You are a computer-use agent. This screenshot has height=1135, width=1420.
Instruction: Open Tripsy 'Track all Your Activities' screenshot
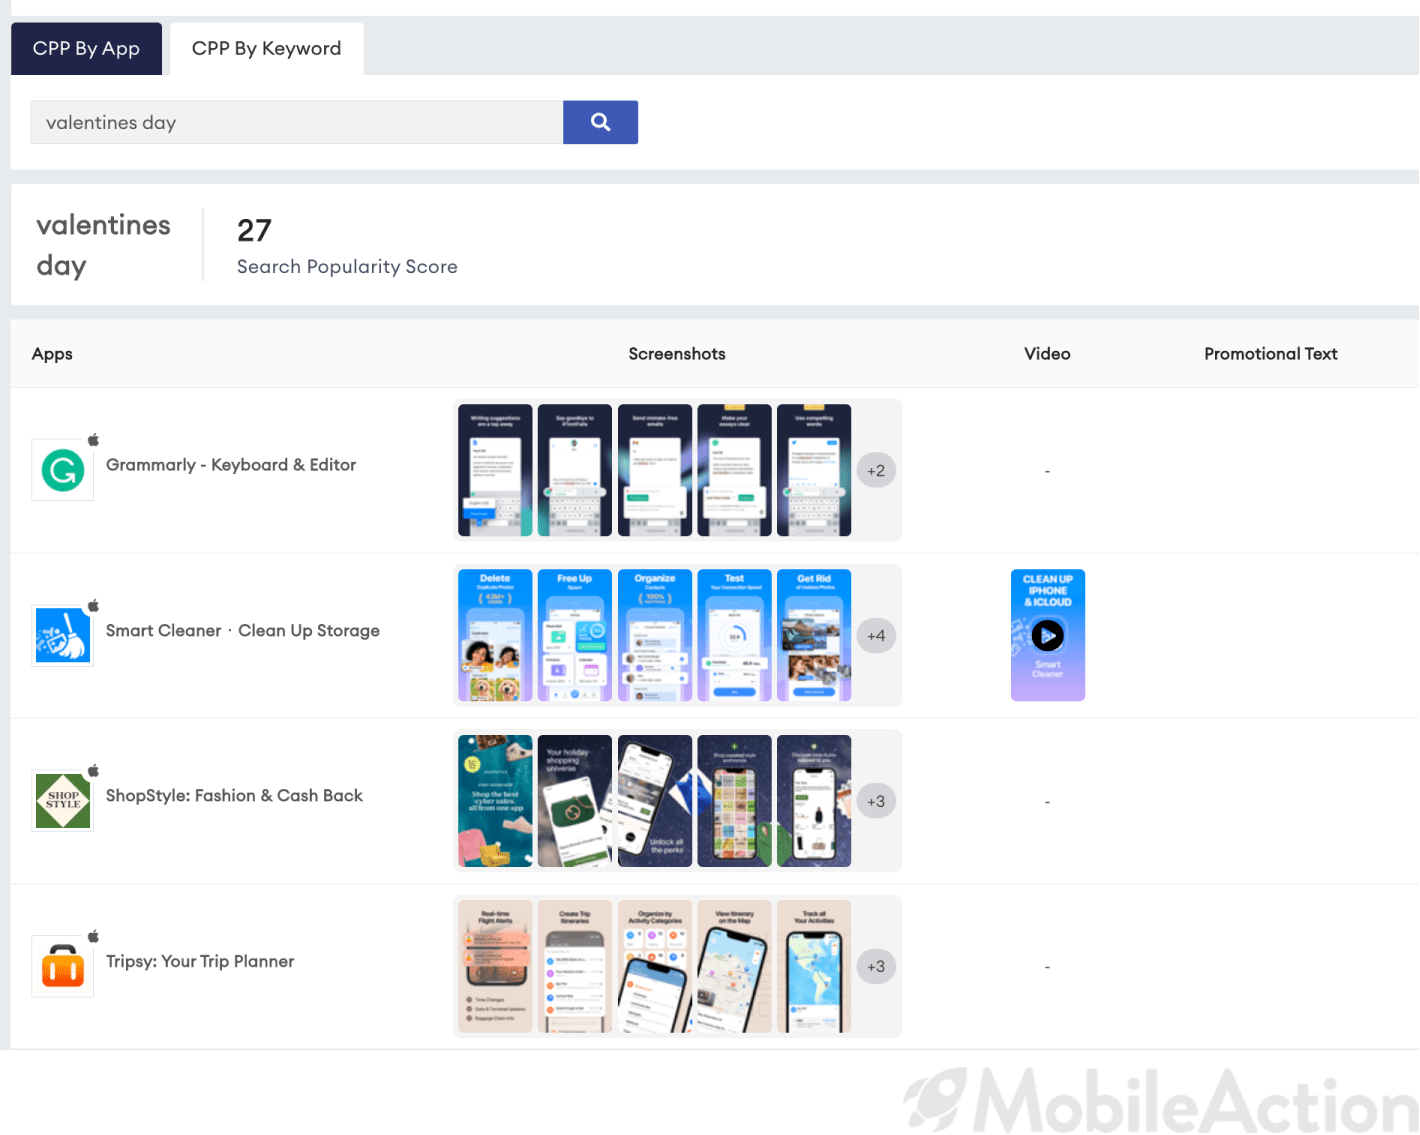tap(814, 966)
